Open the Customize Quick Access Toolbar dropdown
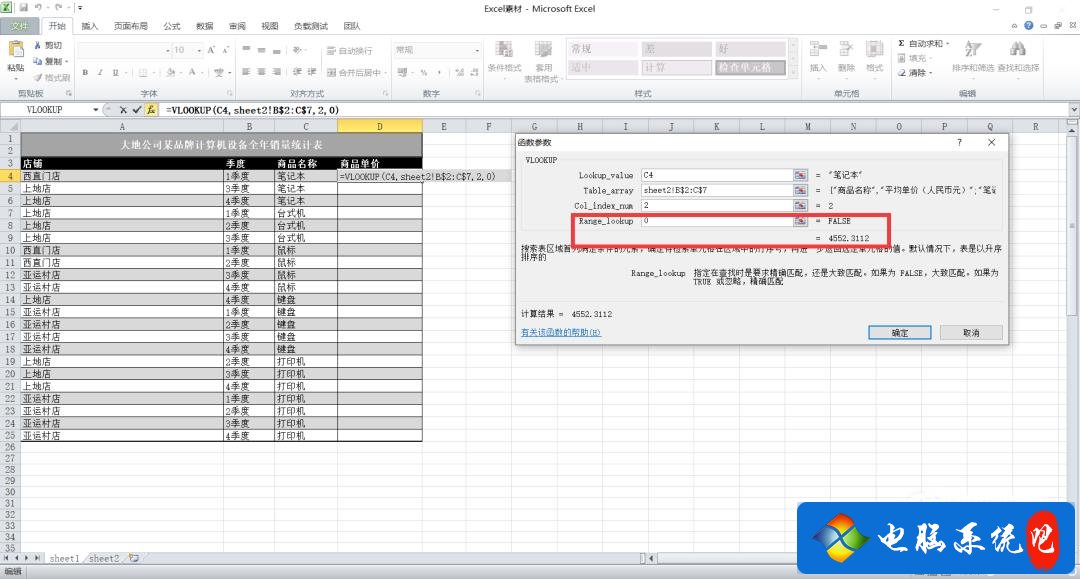Viewport: 1080px width, 579px height. (81, 8)
